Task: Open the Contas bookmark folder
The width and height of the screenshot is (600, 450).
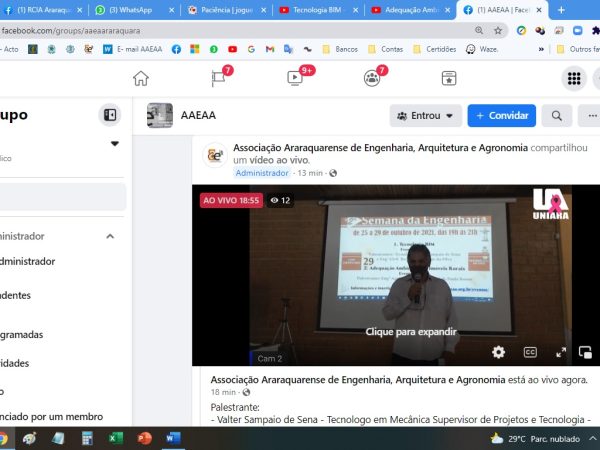Action: click(x=385, y=49)
